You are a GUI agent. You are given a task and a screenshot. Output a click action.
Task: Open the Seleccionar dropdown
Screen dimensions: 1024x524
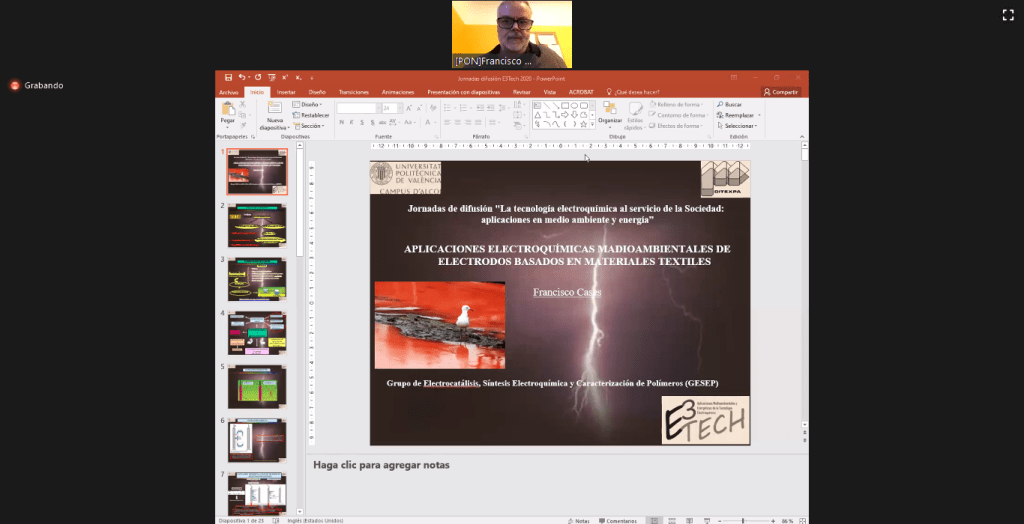point(740,126)
